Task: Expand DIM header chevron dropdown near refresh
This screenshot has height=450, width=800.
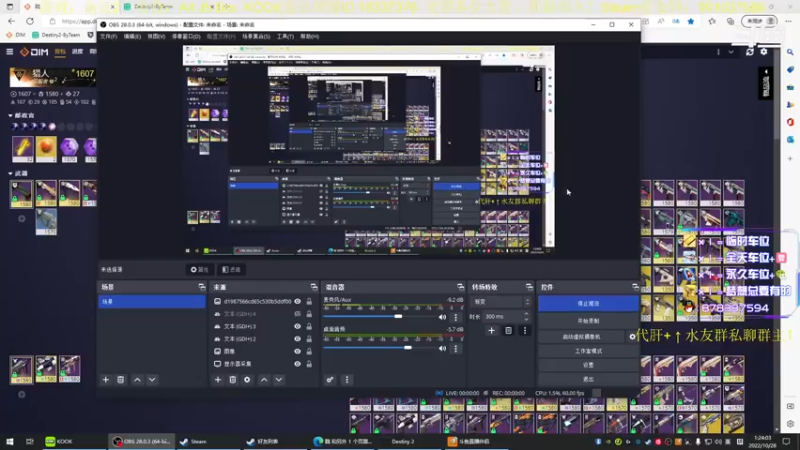Action: 731,52
